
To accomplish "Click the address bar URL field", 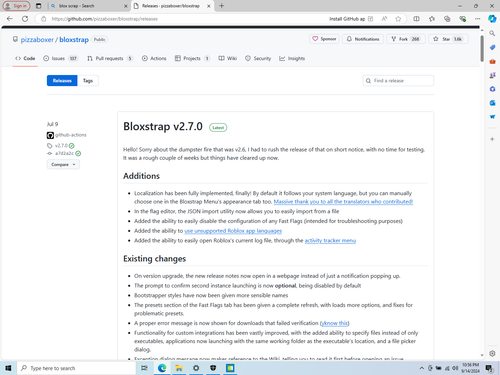I will click(187, 19).
